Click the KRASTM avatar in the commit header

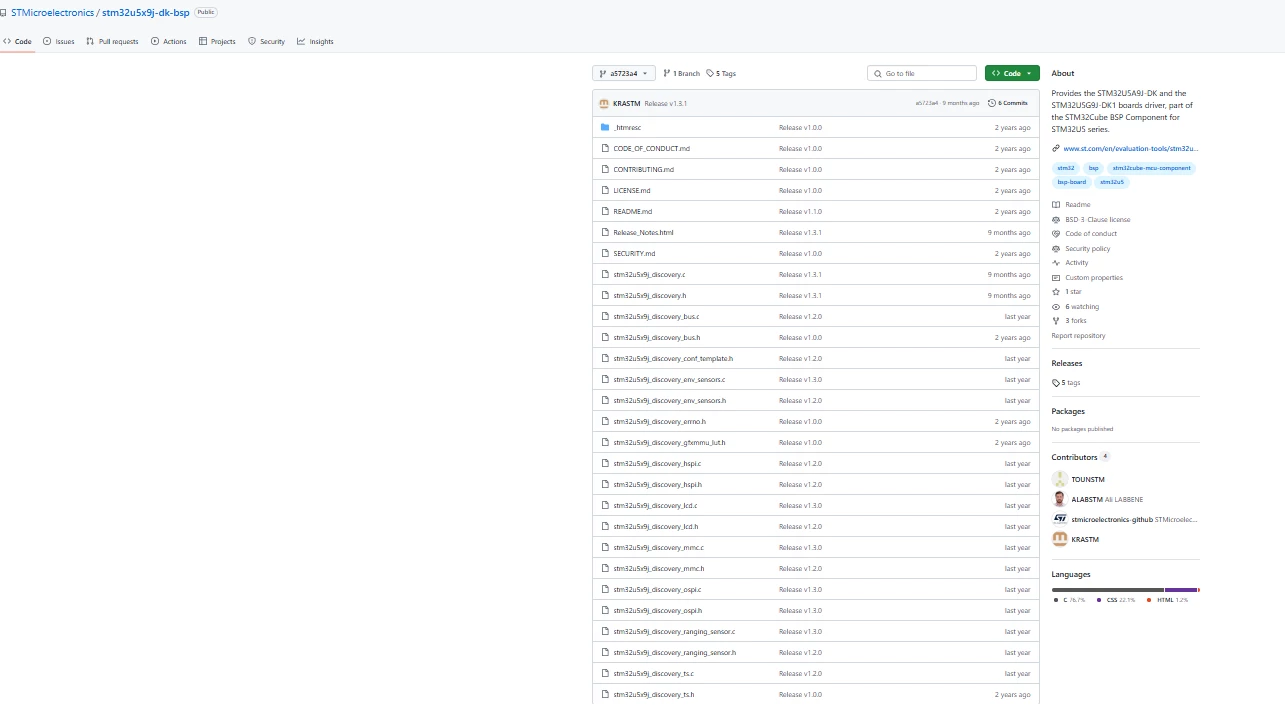coord(604,103)
